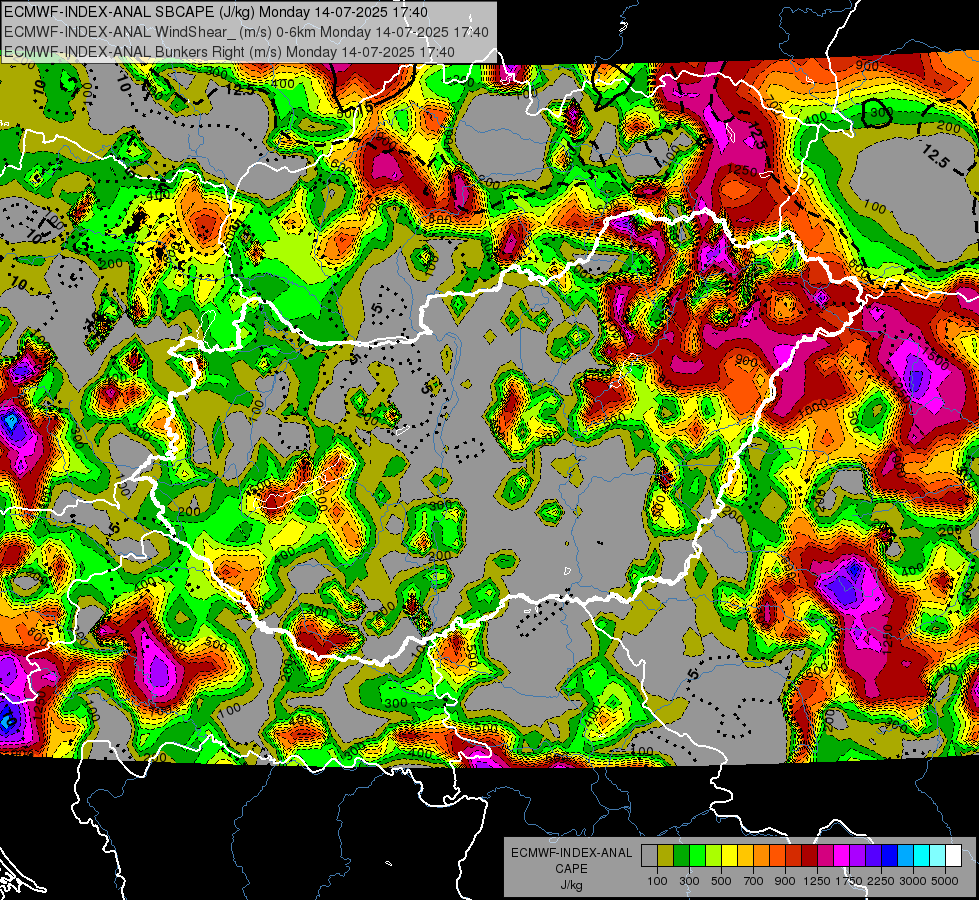Click the WindShear_ (m/s) 0-6km header line

tap(246, 32)
